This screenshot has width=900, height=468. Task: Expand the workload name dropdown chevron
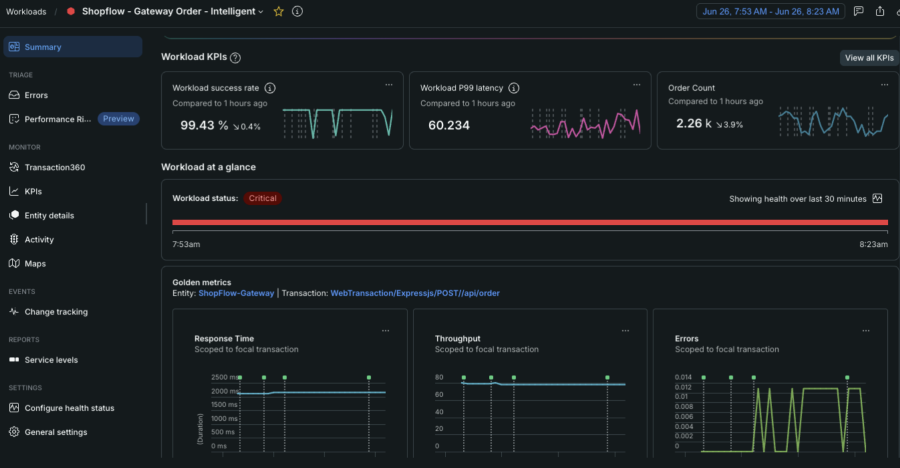tap(261, 12)
